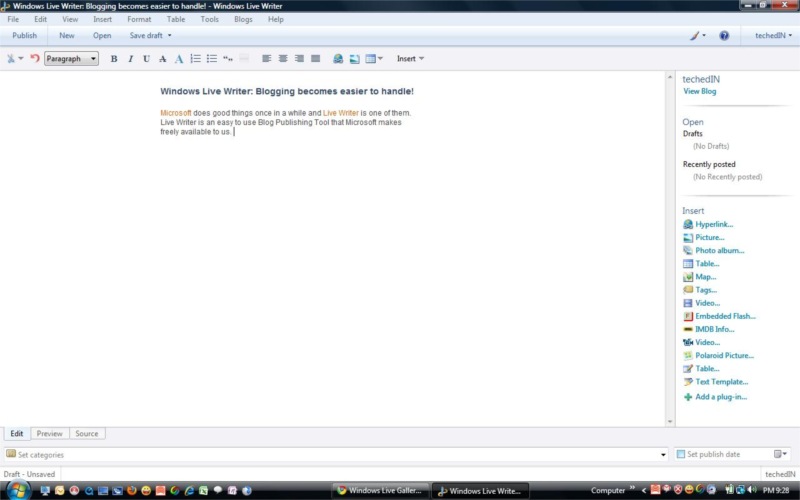Screen dimensions: 800x500
Task: Click the Tags... sidebar link
Action: [706, 290]
